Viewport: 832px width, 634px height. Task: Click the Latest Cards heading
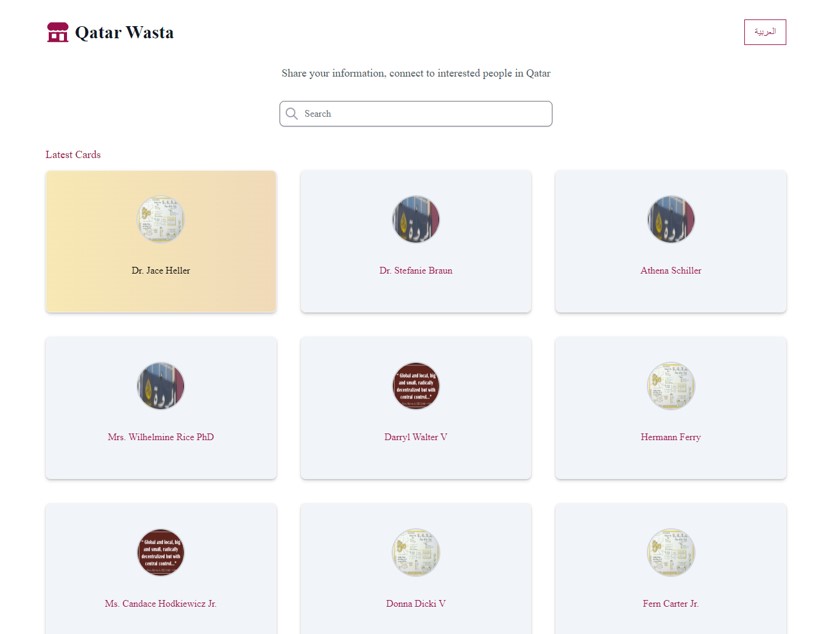point(73,155)
